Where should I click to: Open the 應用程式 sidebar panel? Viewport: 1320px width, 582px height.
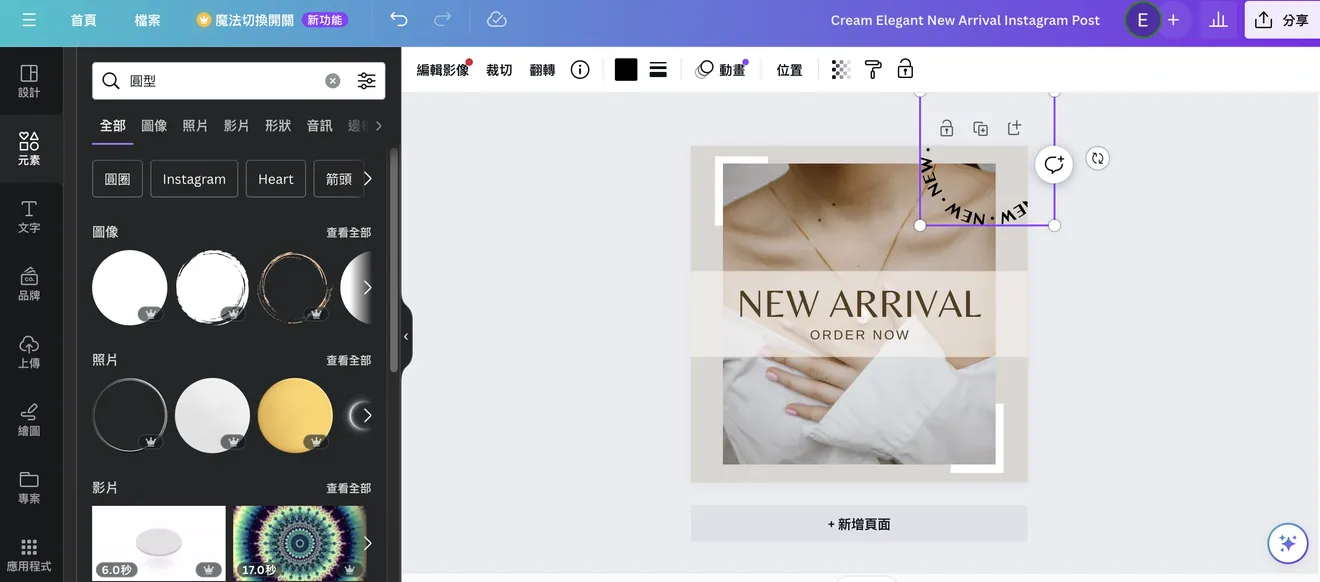point(29,555)
